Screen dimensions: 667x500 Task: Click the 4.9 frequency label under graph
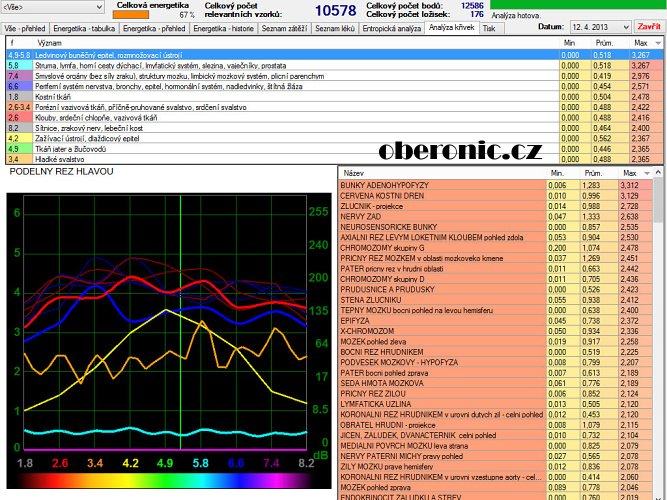click(165, 464)
